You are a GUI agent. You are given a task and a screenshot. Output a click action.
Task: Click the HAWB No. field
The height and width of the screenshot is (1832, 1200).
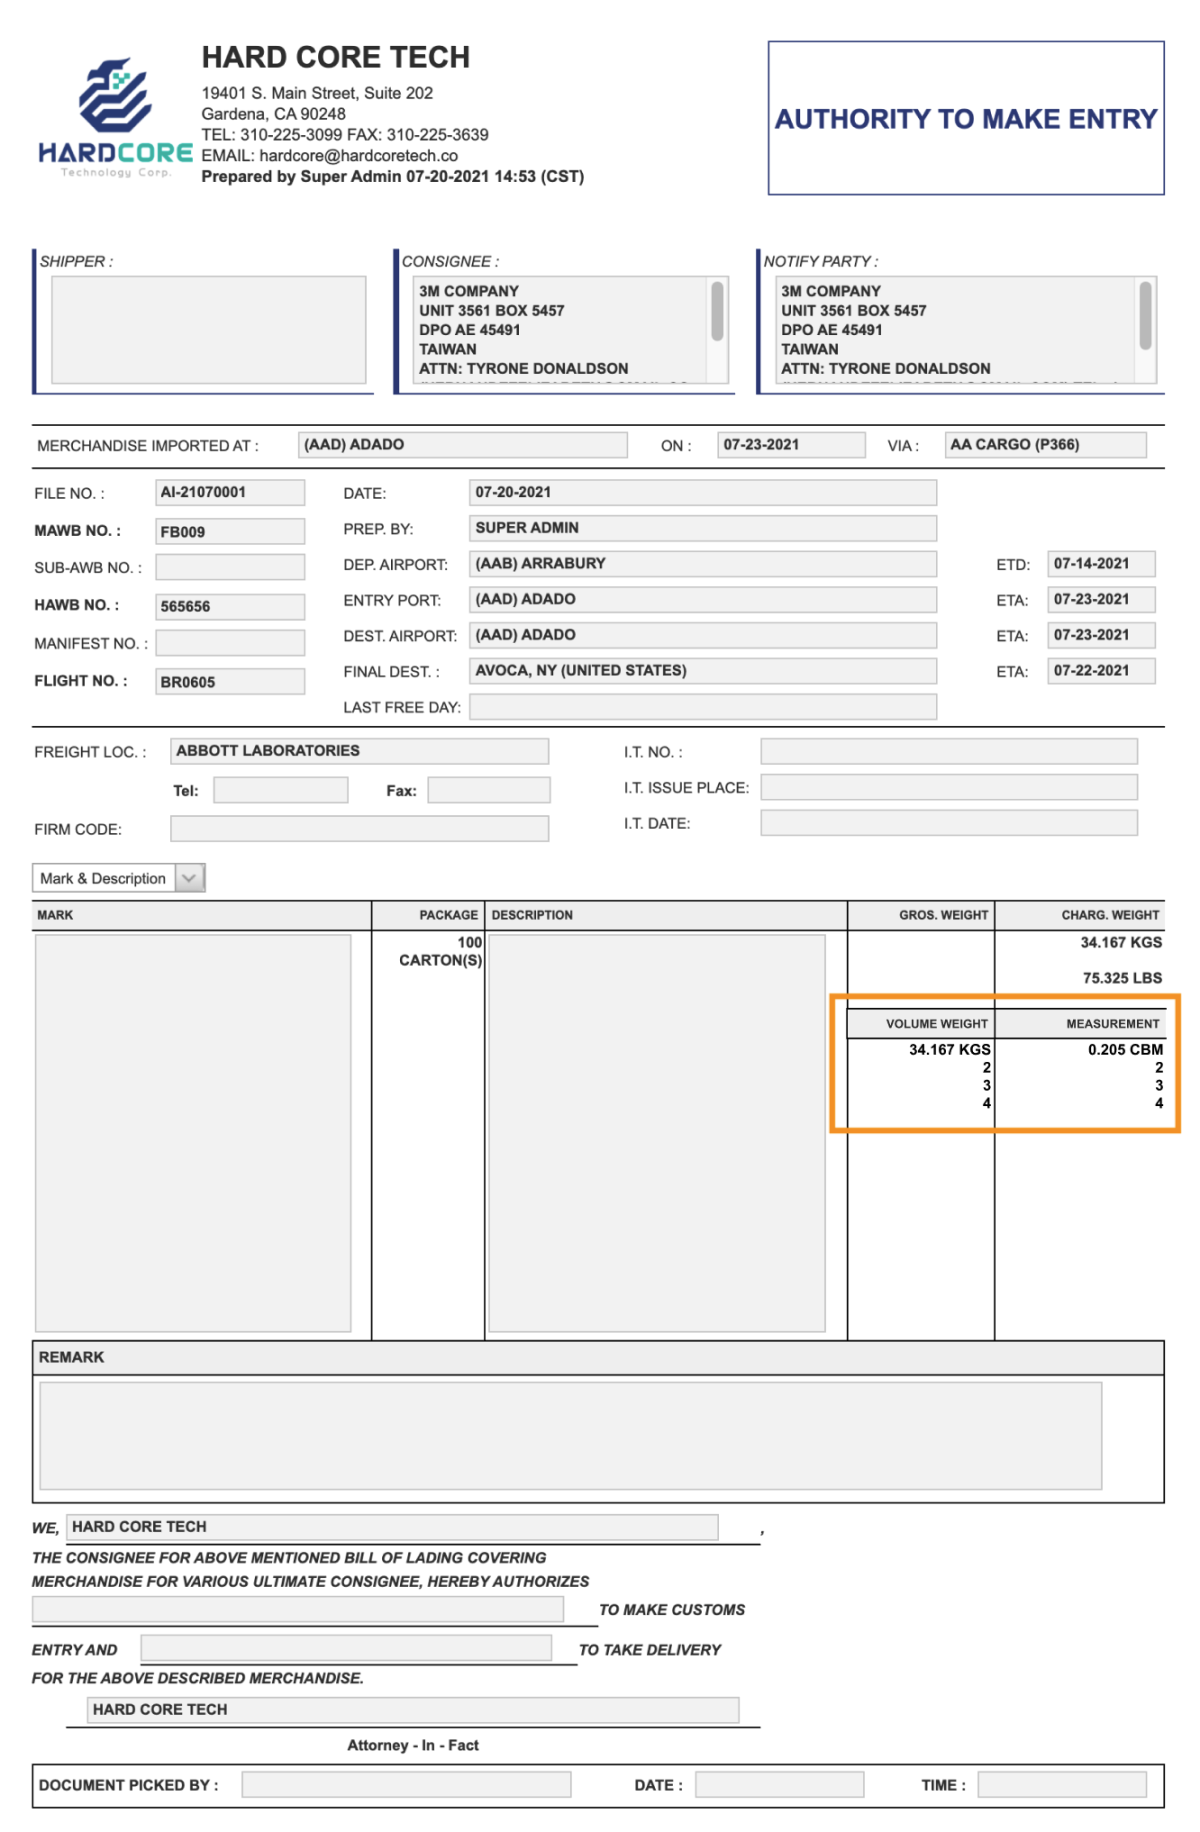[x=230, y=606]
